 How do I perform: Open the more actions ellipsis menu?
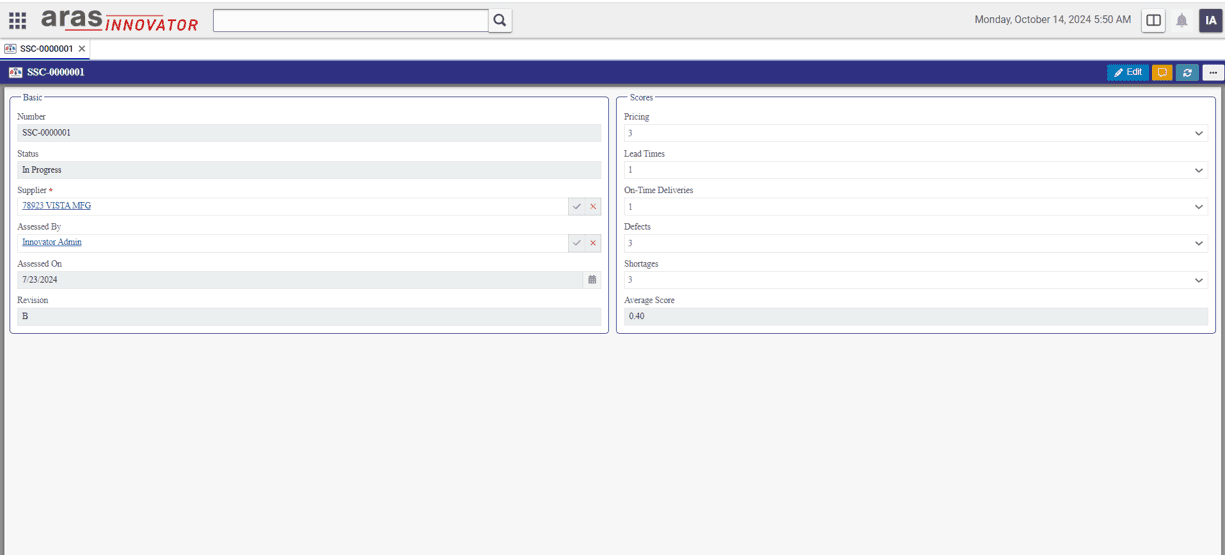point(1212,72)
